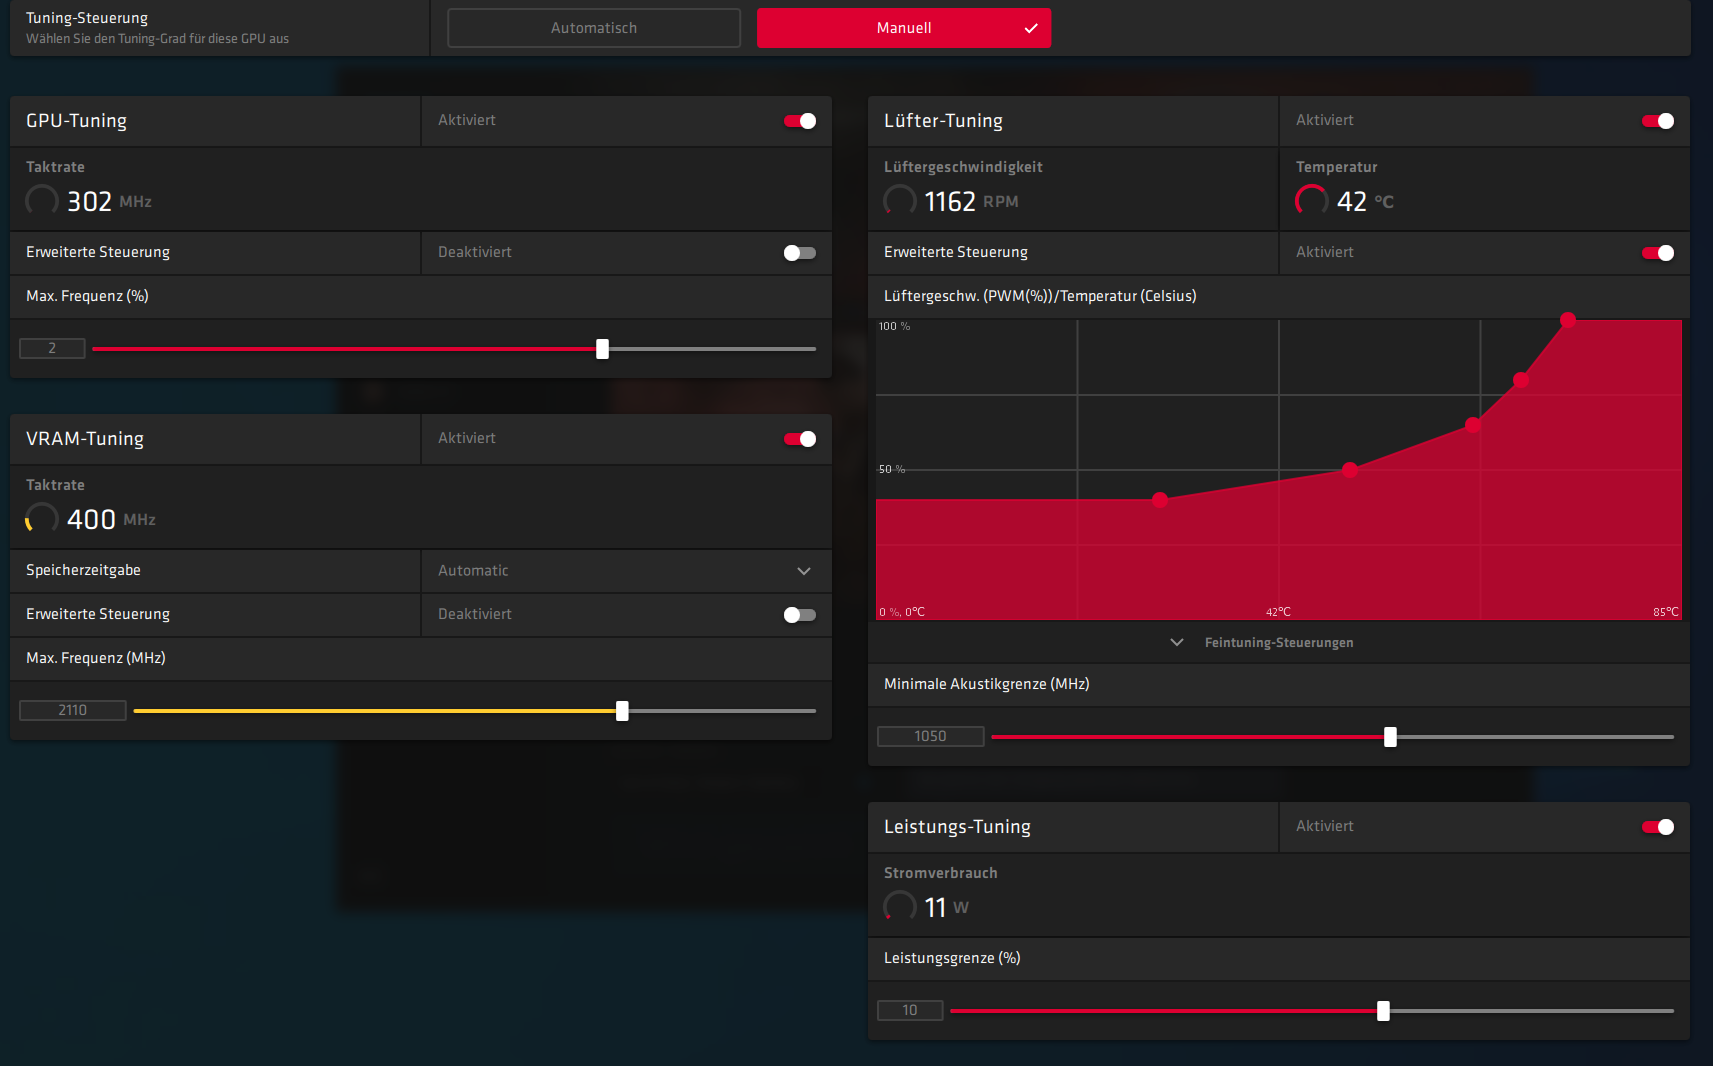Click the Leistungsgrenze value field 10
Image resolution: width=1713 pixels, height=1066 pixels.
pyautogui.click(x=910, y=1010)
